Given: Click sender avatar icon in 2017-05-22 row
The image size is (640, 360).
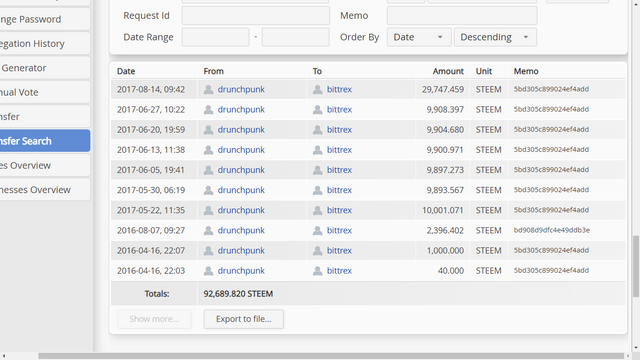Looking at the screenshot, I should click(x=208, y=210).
